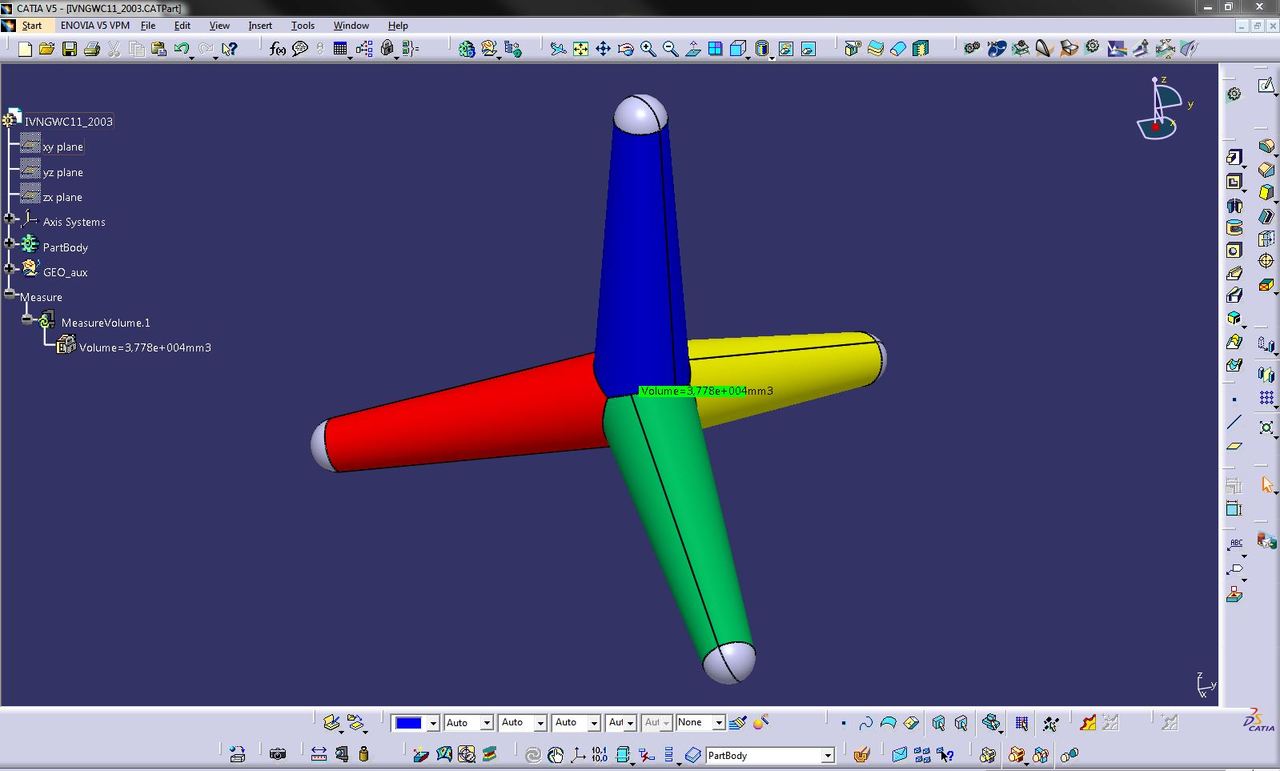Open the first Auto transparency dropdown
The width and height of the screenshot is (1280, 771).
click(486, 723)
